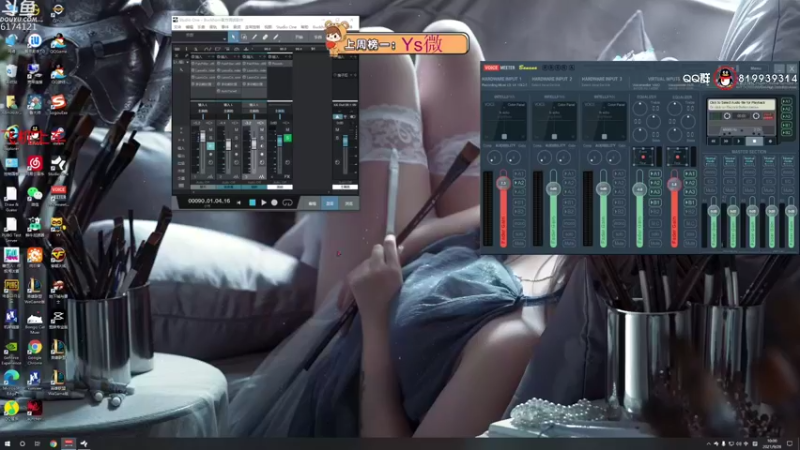
Task: Click the blue stop button in Studio One transport
Action: [x=253, y=203]
